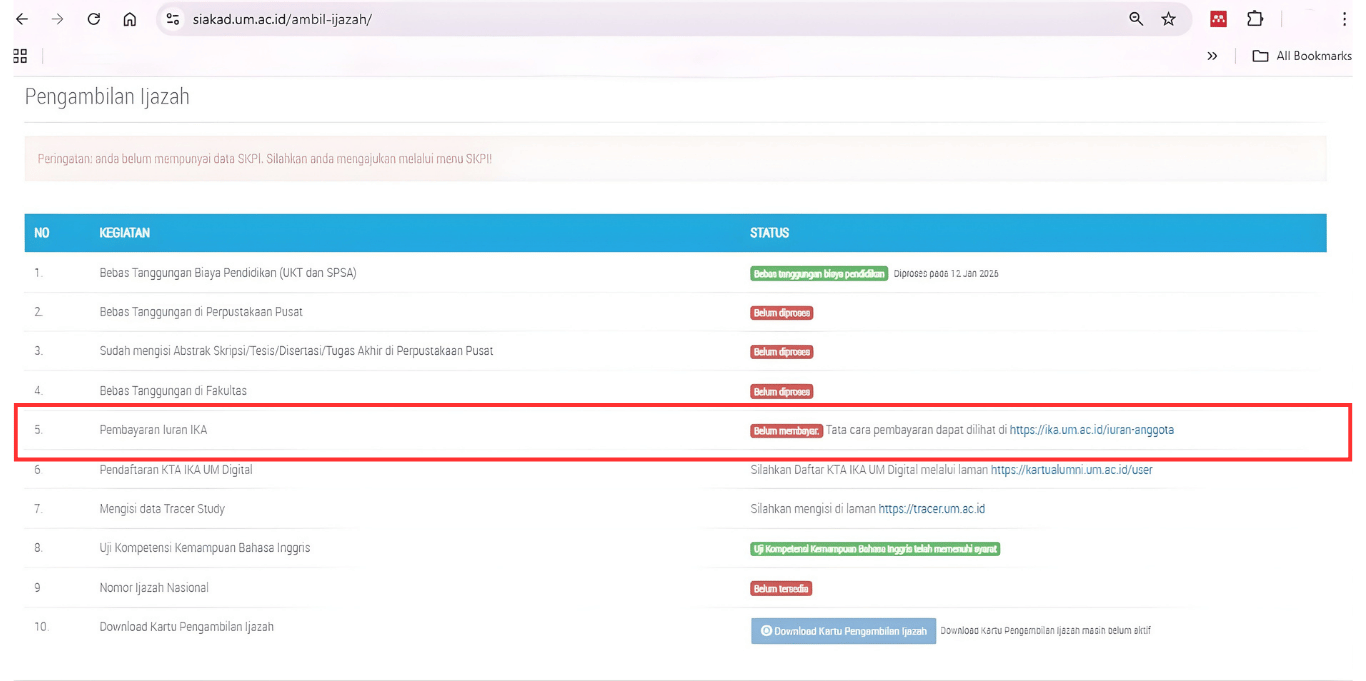Select 'Bebas Tanggungan di Perpustakaan Pusat' row text
1366x681 pixels.
[201, 312]
